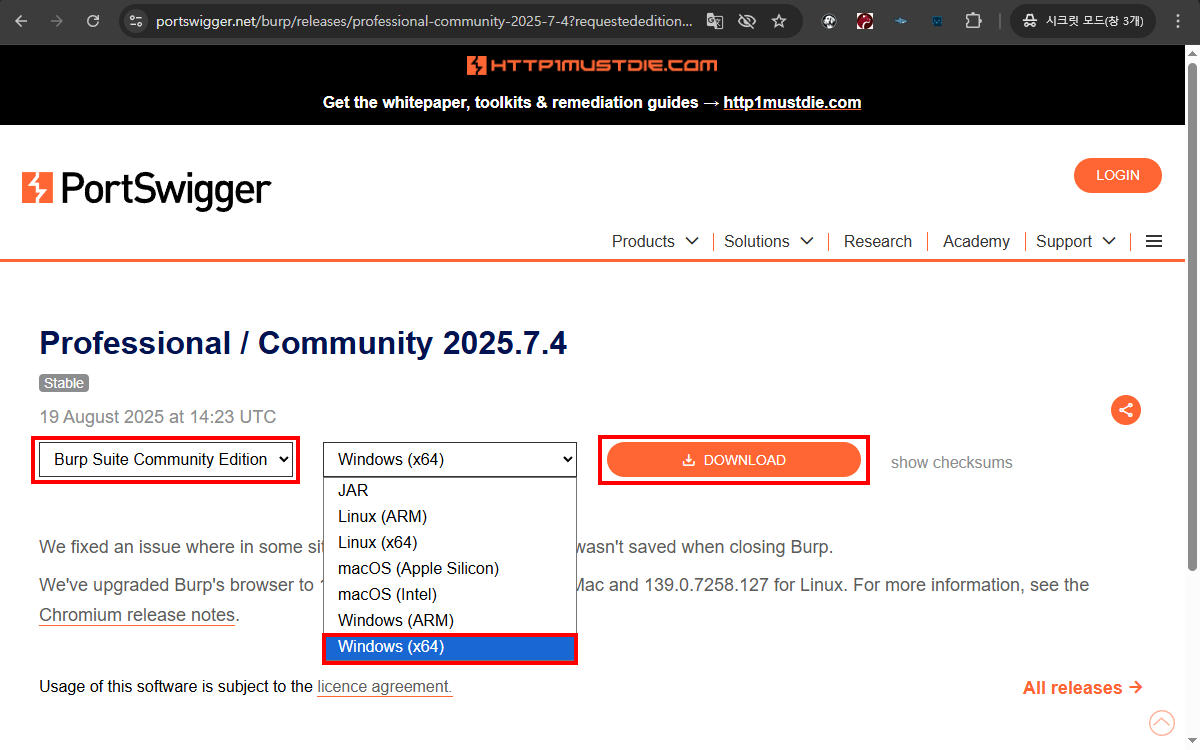The width and height of the screenshot is (1200, 750).
Task: Select Windows (ARM) from the platform list
Action: coord(394,620)
